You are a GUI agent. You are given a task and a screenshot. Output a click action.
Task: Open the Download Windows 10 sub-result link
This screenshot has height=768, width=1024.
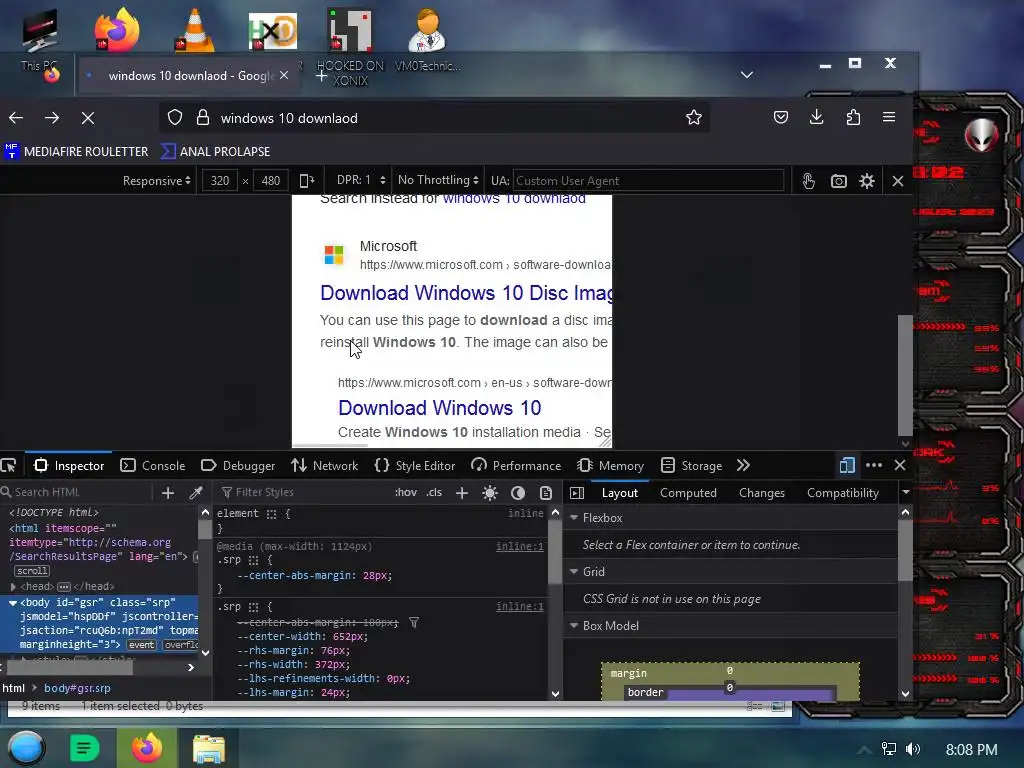[x=440, y=408]
